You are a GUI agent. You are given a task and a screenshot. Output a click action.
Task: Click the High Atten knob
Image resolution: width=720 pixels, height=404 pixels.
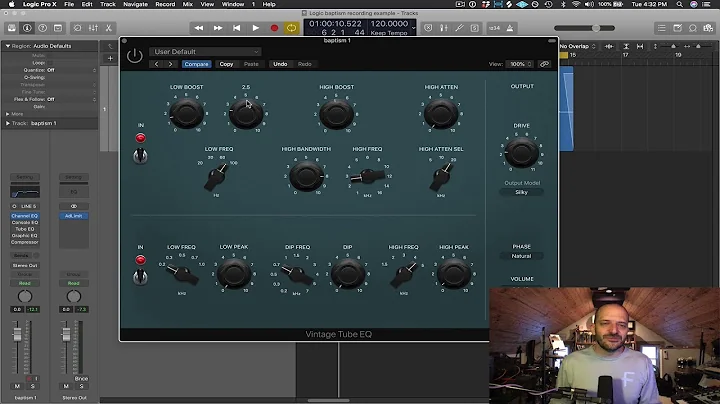(x=441, y=114)
